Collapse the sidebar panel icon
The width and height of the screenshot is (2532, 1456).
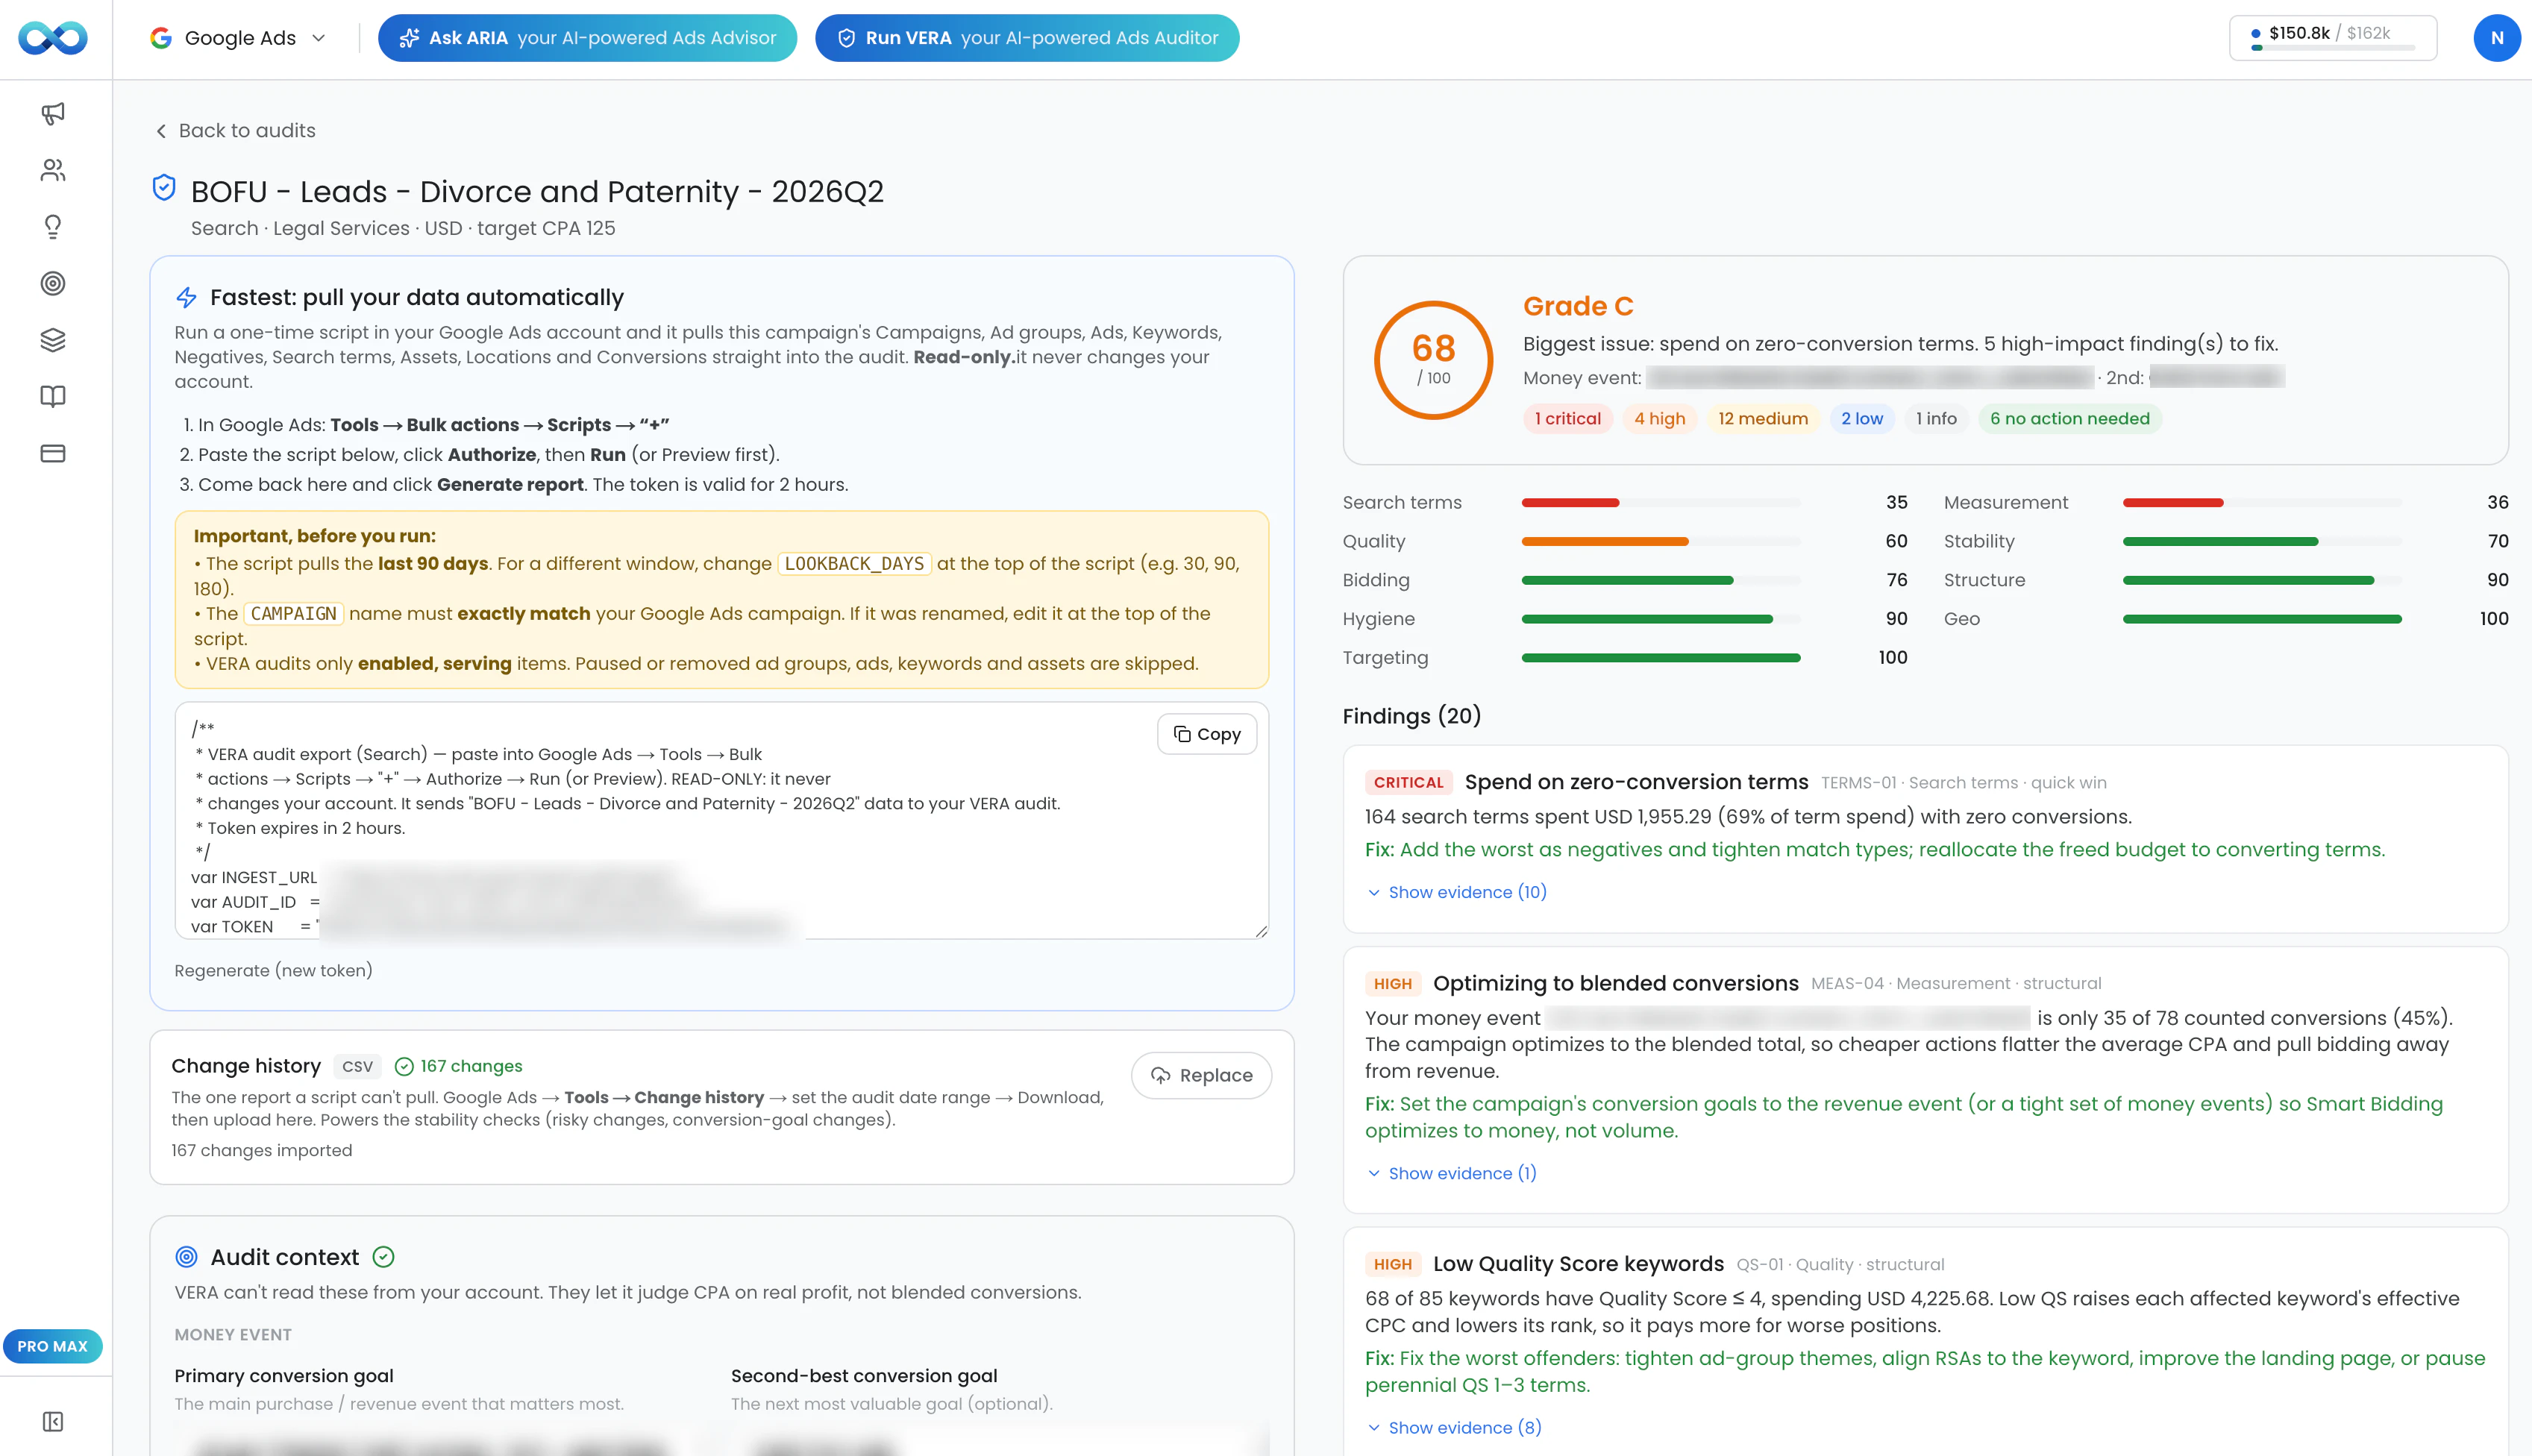[x=53, y=1421]
